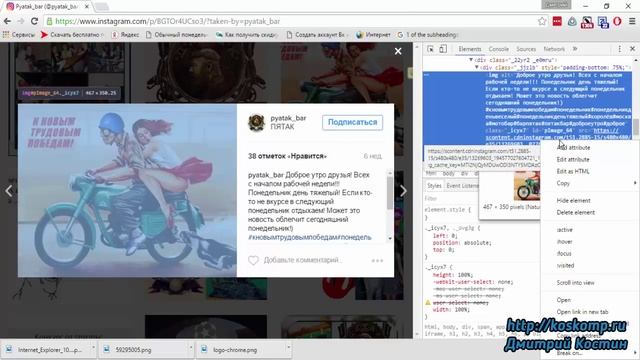Open the DevTools three-dot settings menu

click(619, 49)
